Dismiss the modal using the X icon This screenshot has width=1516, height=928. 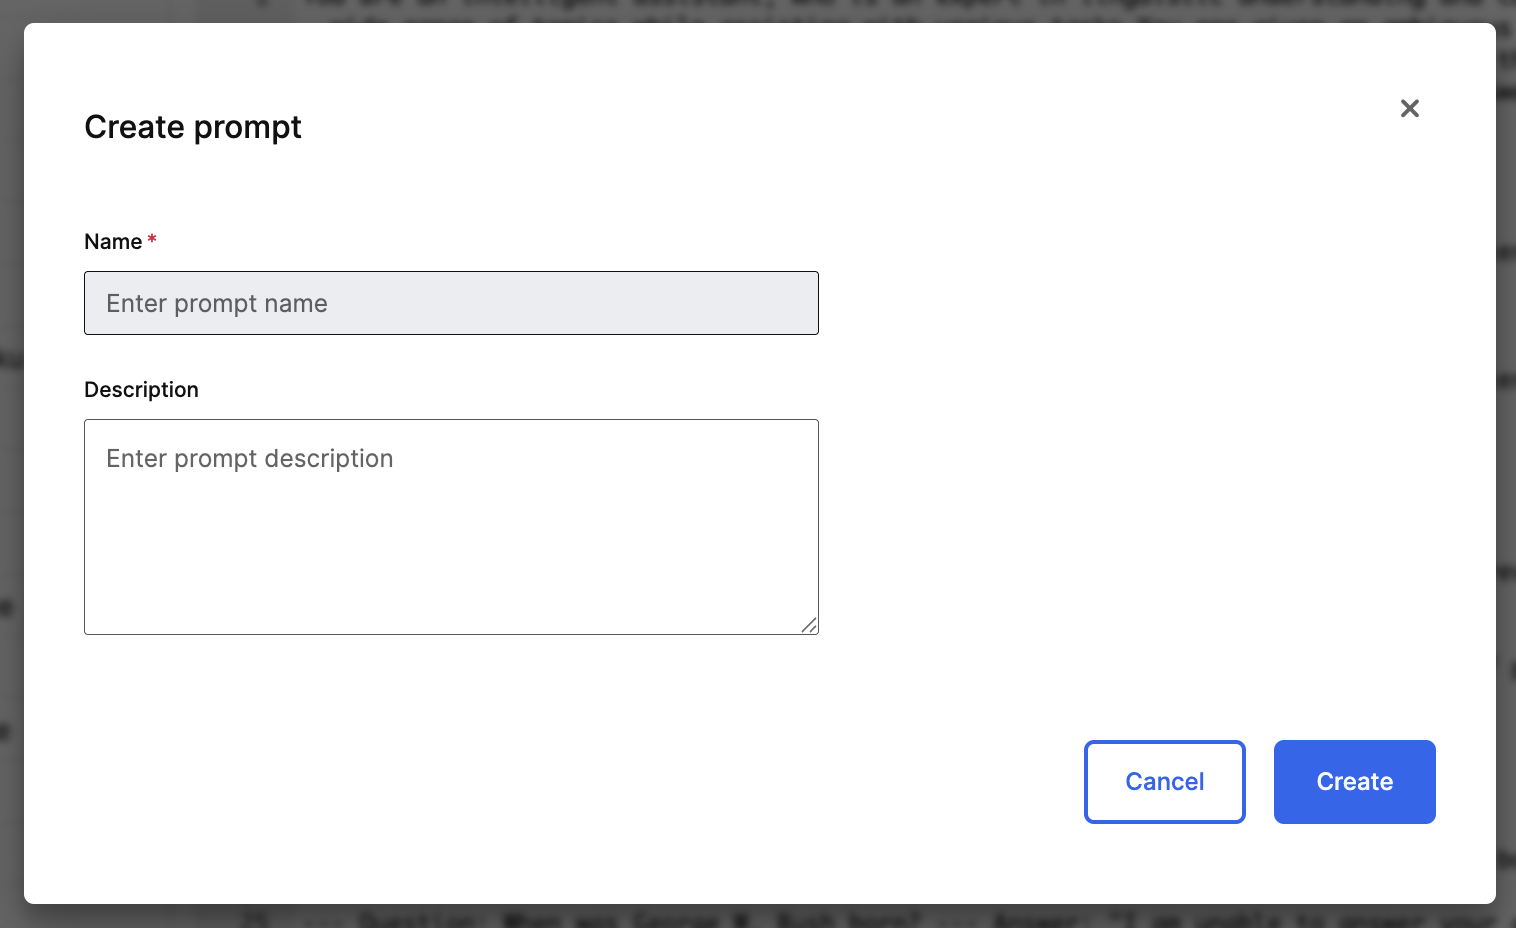(x=1410, y=108)
